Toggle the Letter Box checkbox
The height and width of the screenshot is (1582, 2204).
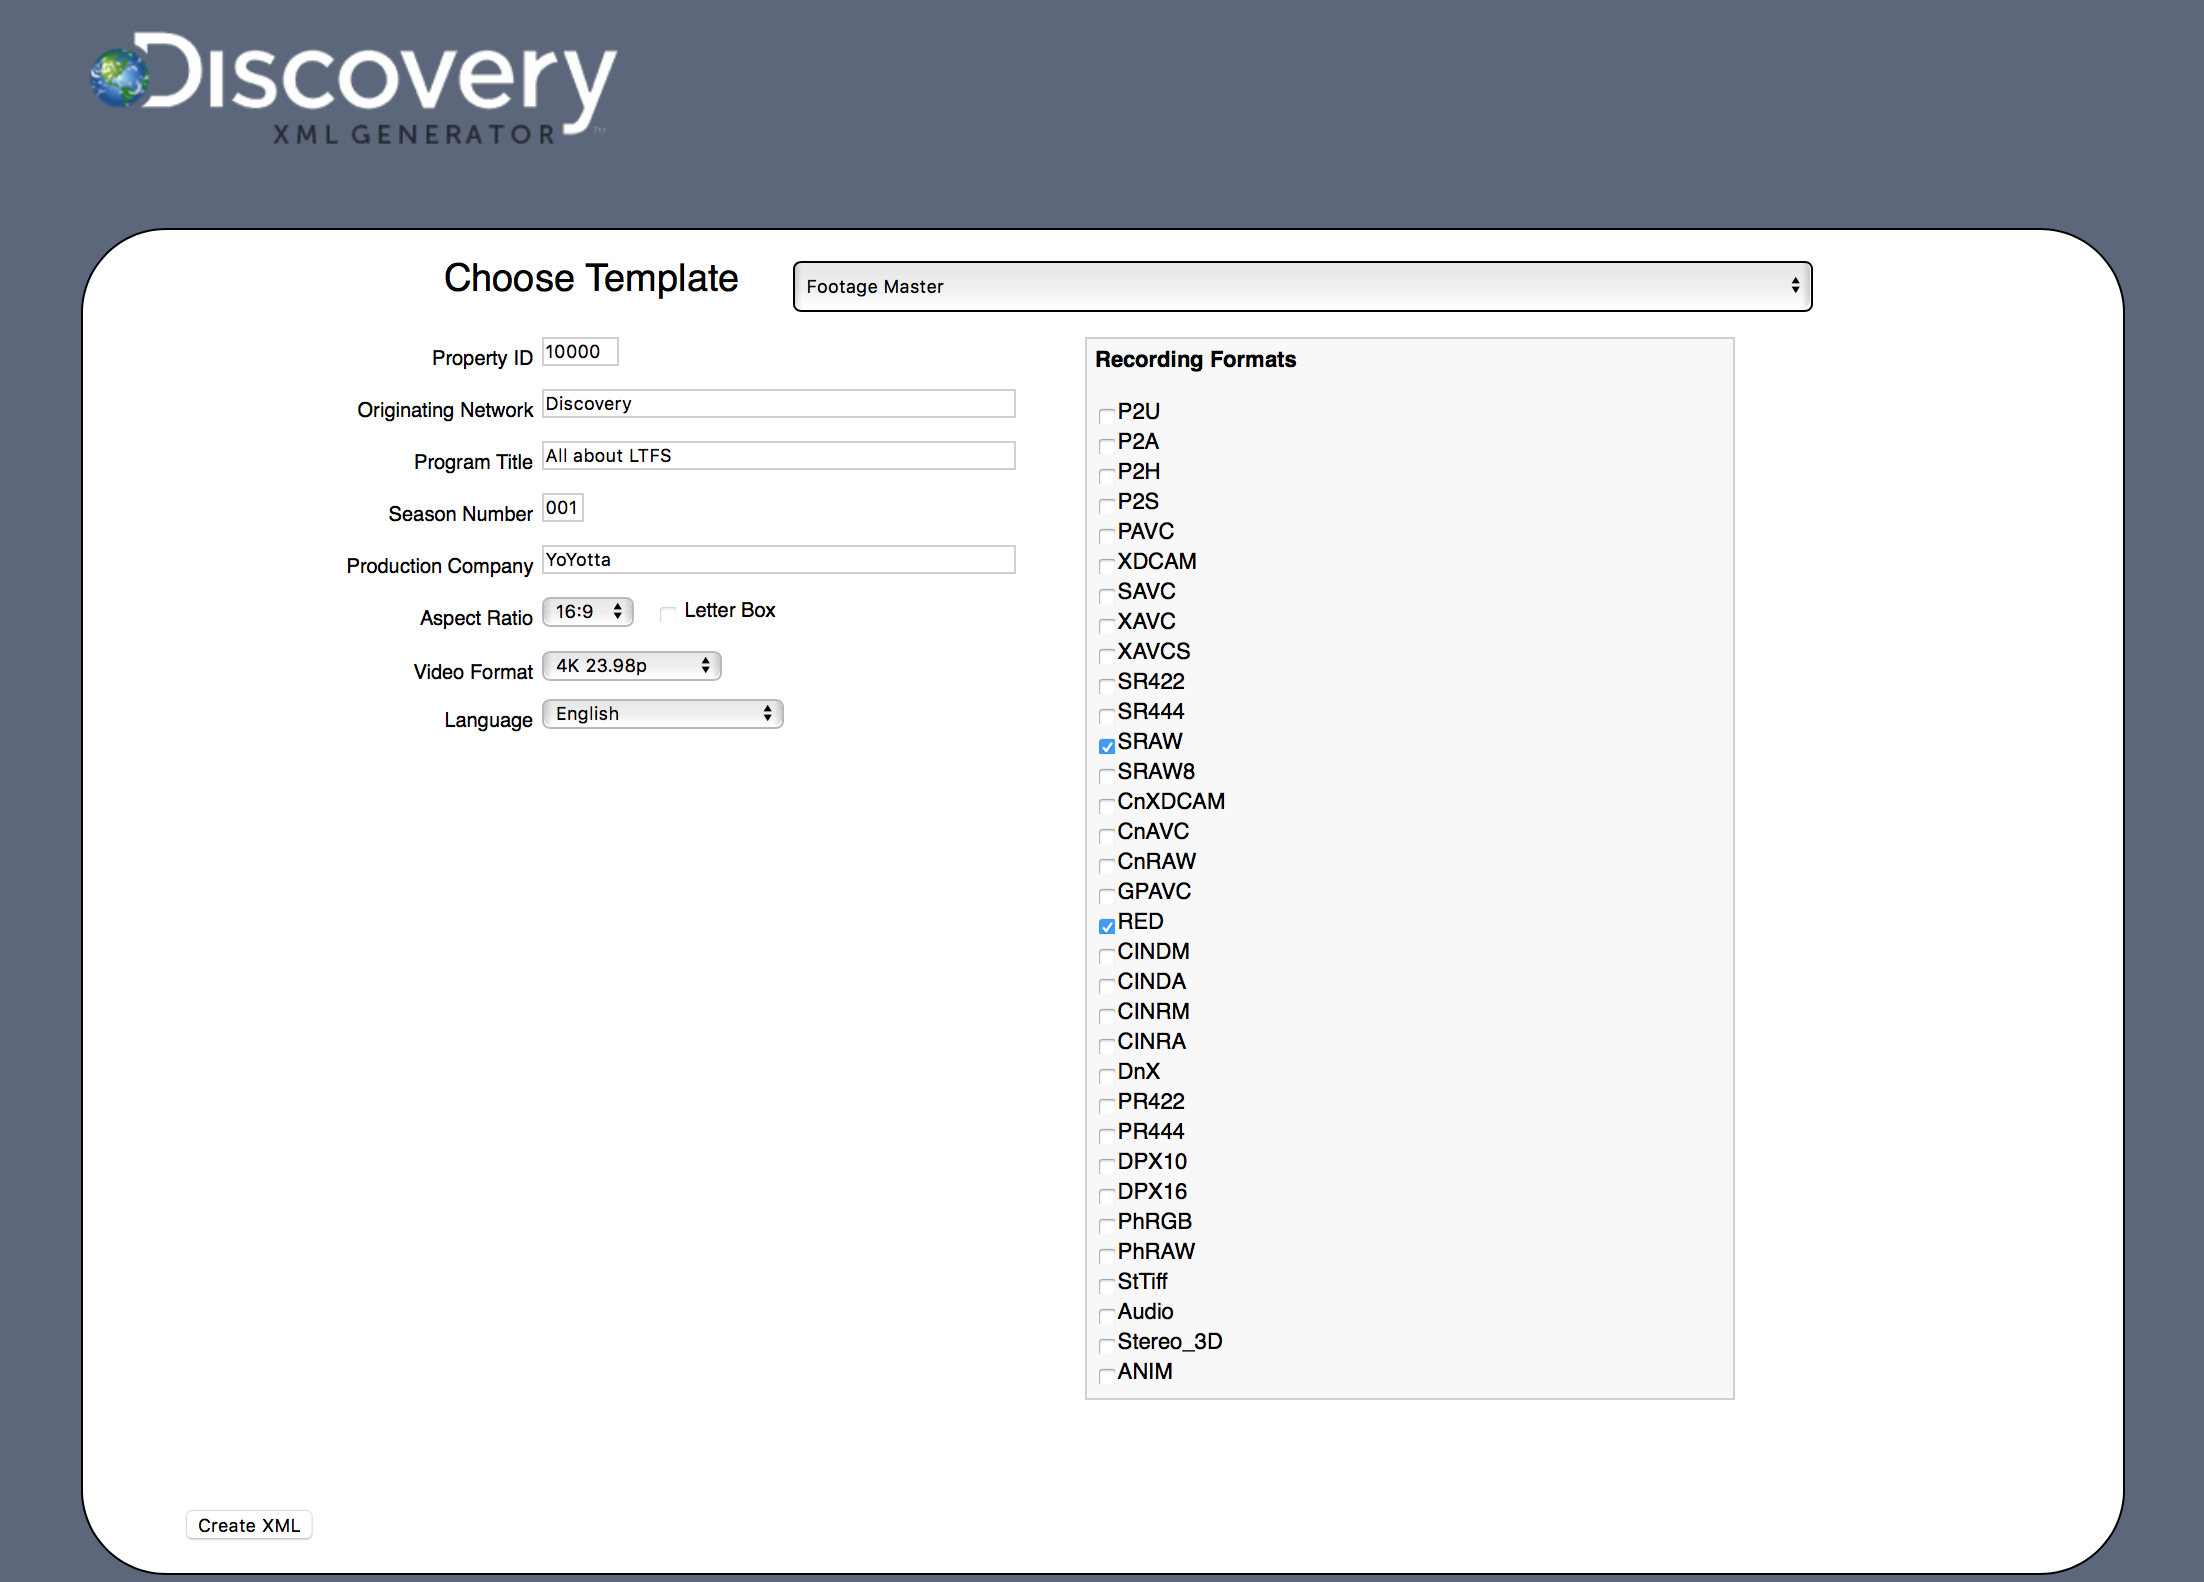[x=668, y=613]
